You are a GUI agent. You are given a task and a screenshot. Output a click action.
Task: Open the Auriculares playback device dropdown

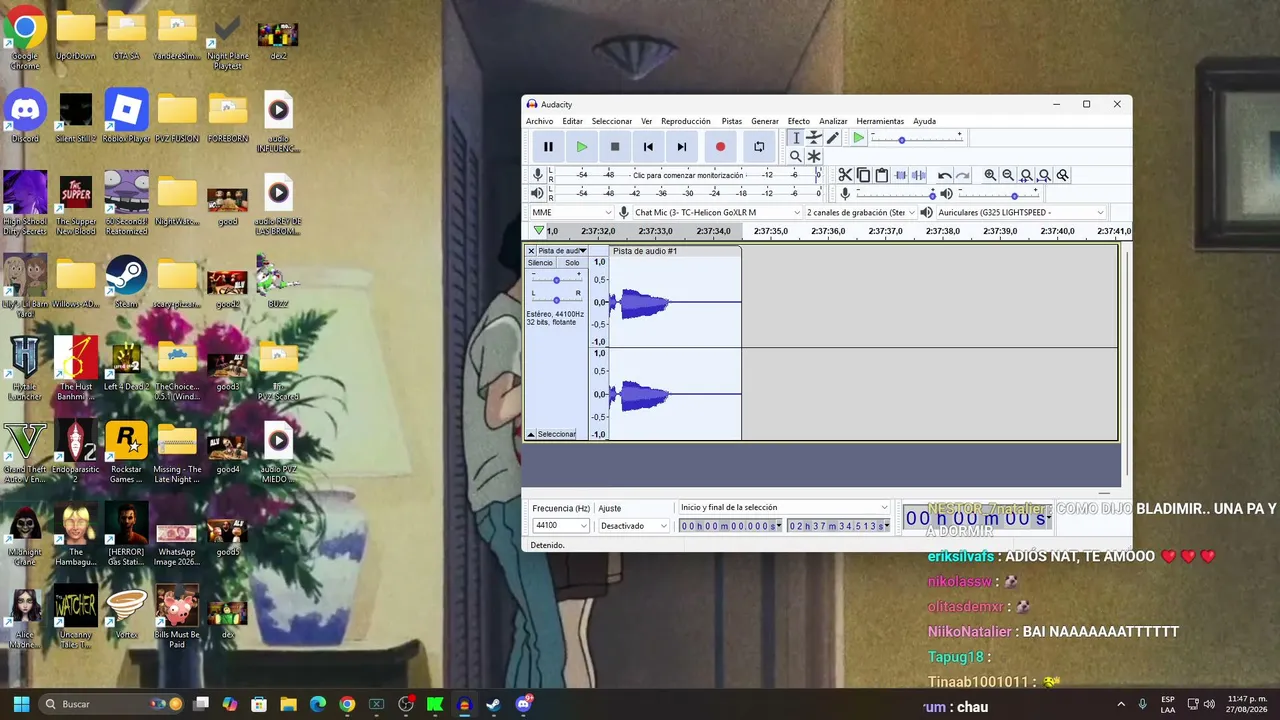pos(1020,212)
